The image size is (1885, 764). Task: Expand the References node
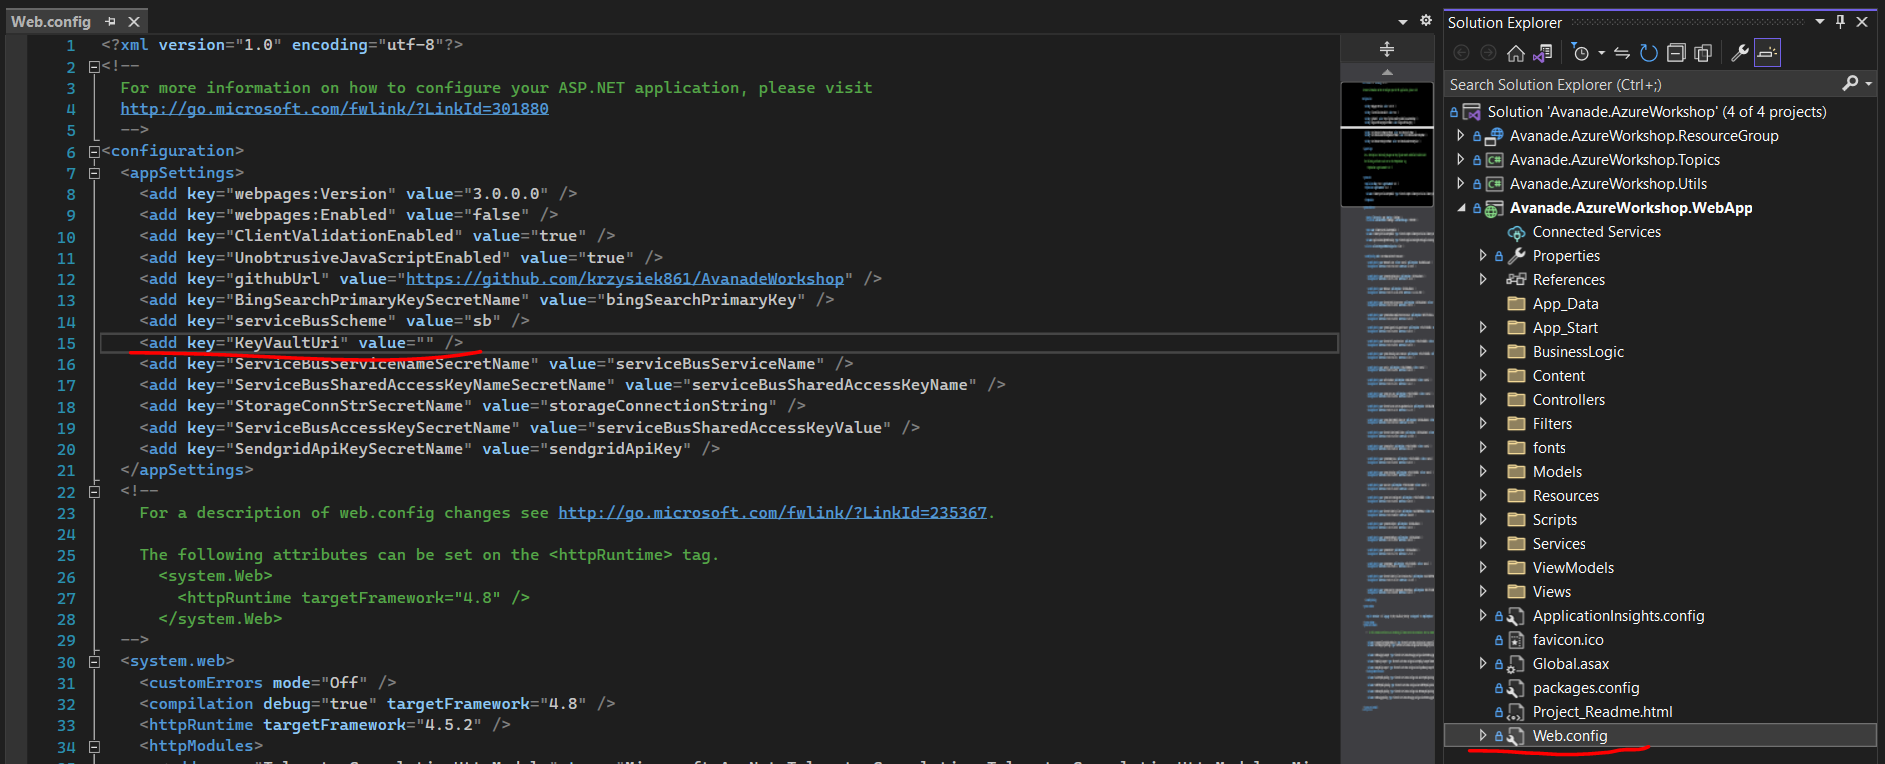click(1483, 279)
